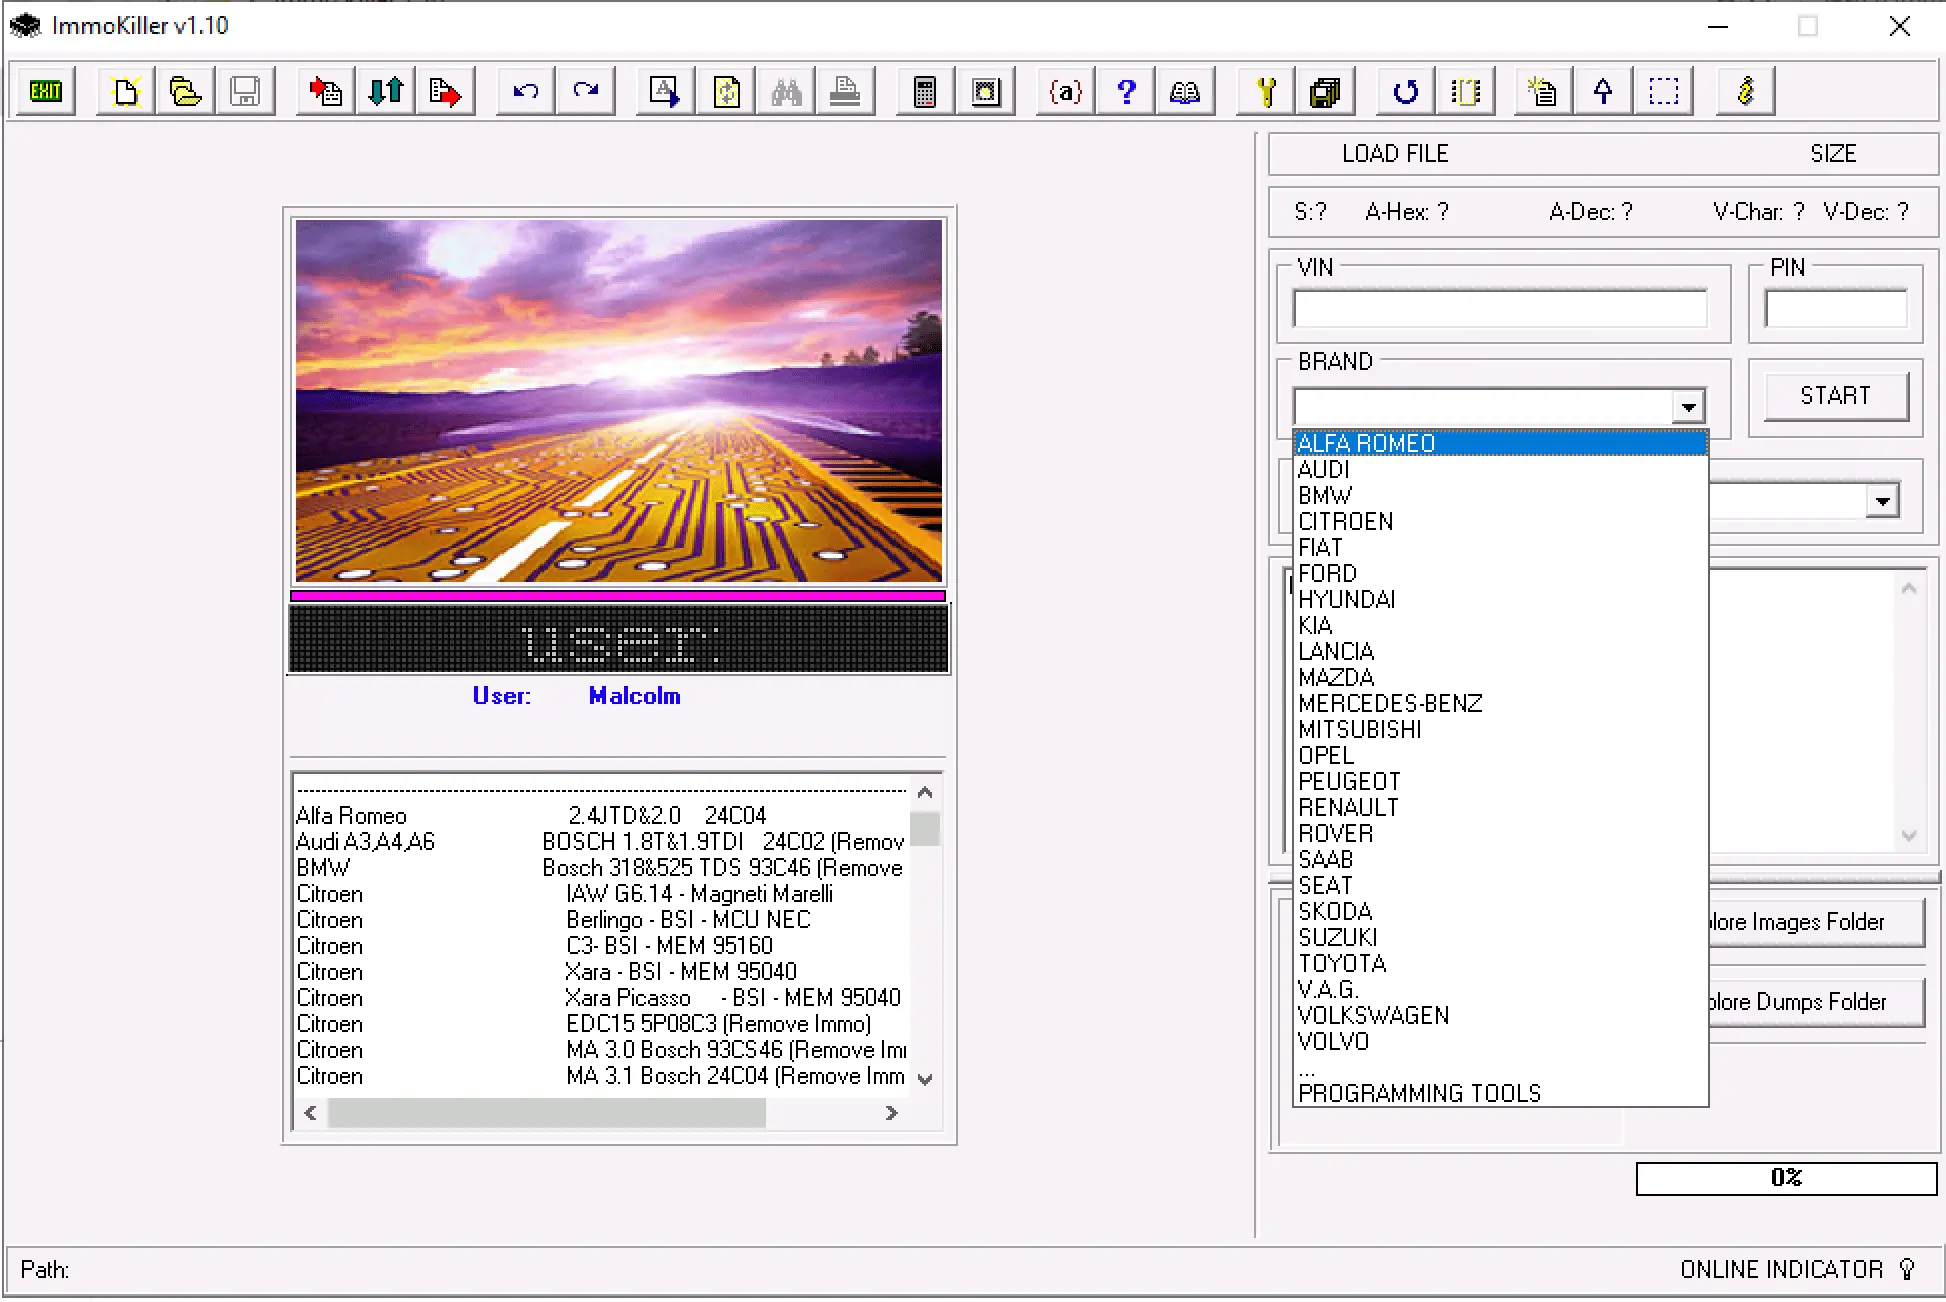Screen dimensions: 1946x1302
Task: Click the vehicle list scroll down arrow
Action: (x=925, y=1079)
